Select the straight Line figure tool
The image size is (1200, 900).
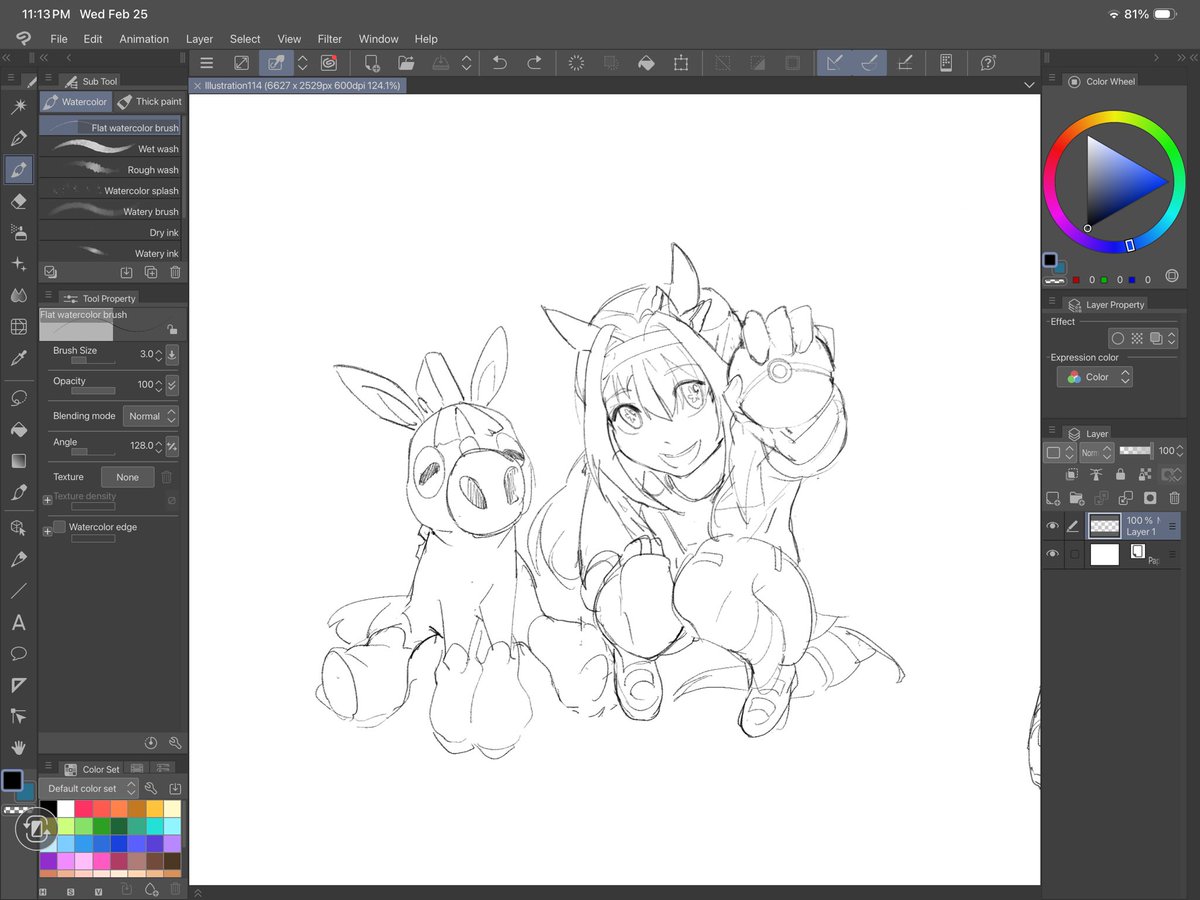pos(19,590)
